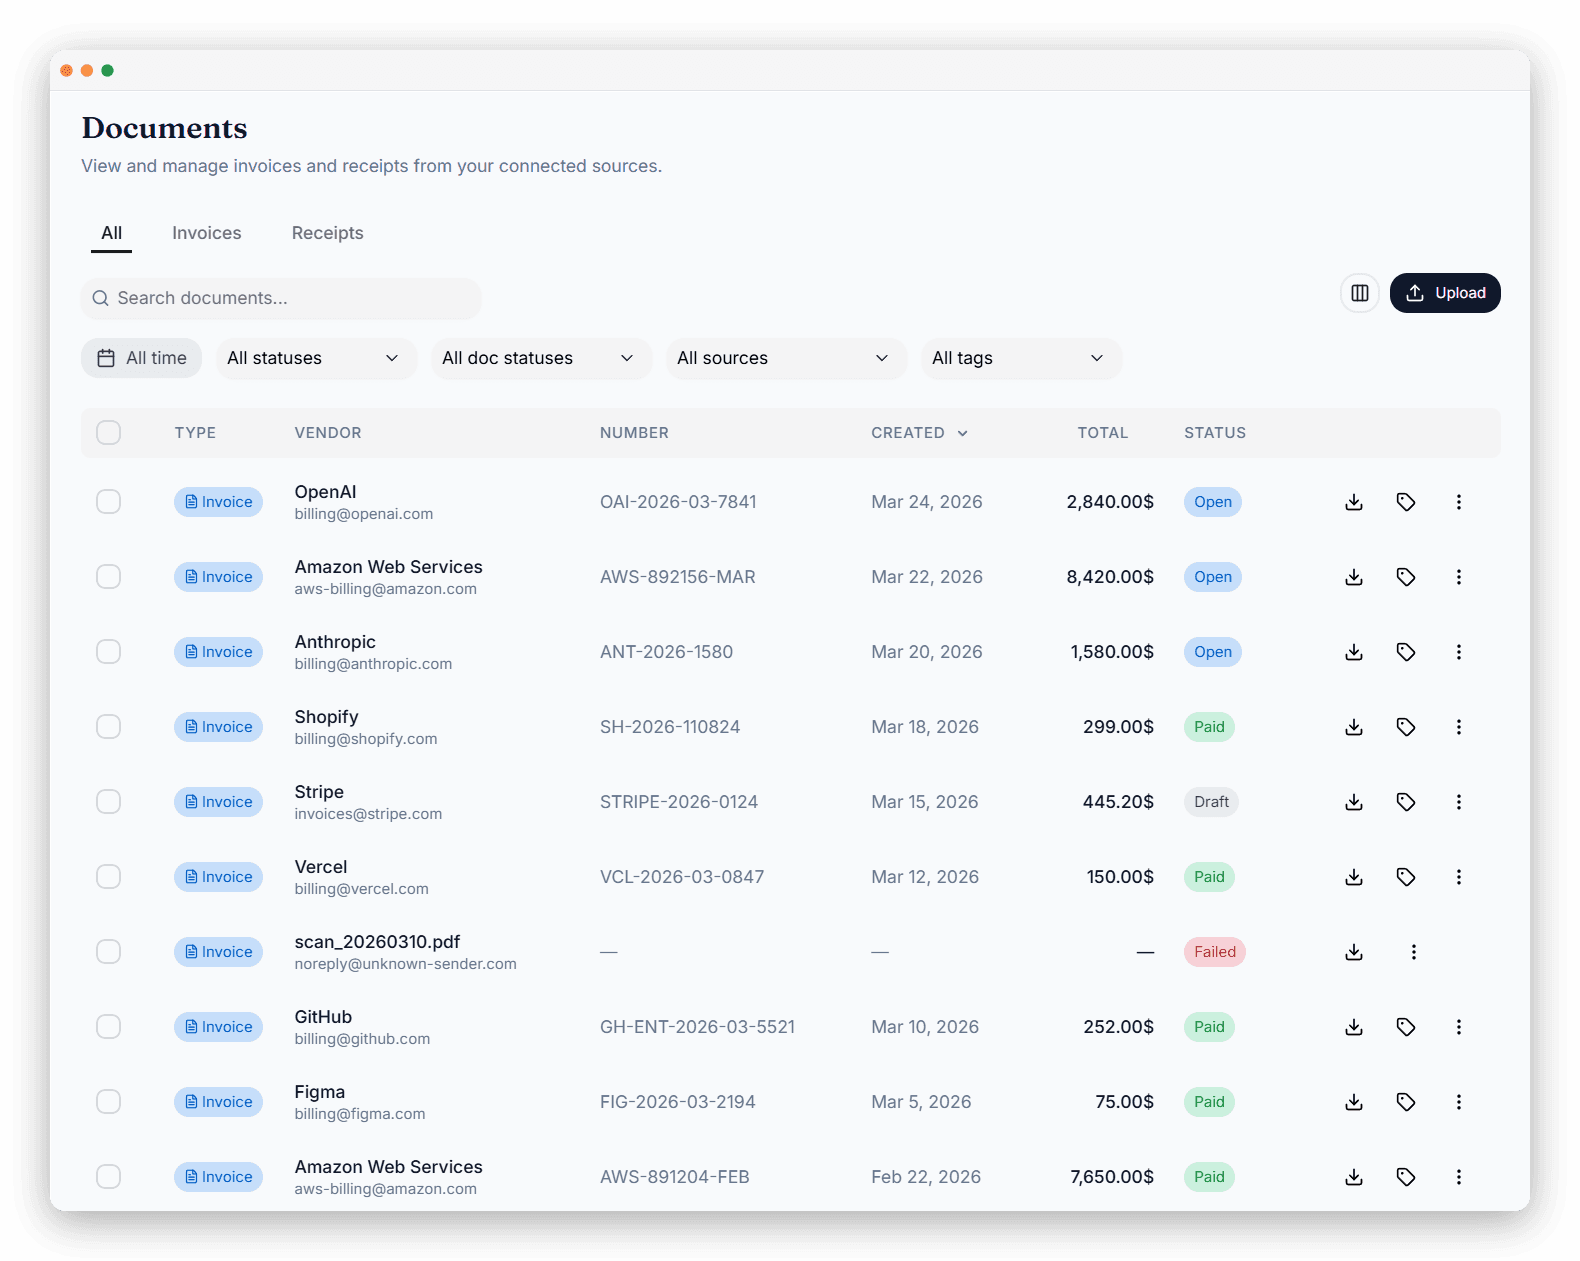1580x1261 pixels.
Task: Check the OpenAI invoice row
Action: [108, 502]
